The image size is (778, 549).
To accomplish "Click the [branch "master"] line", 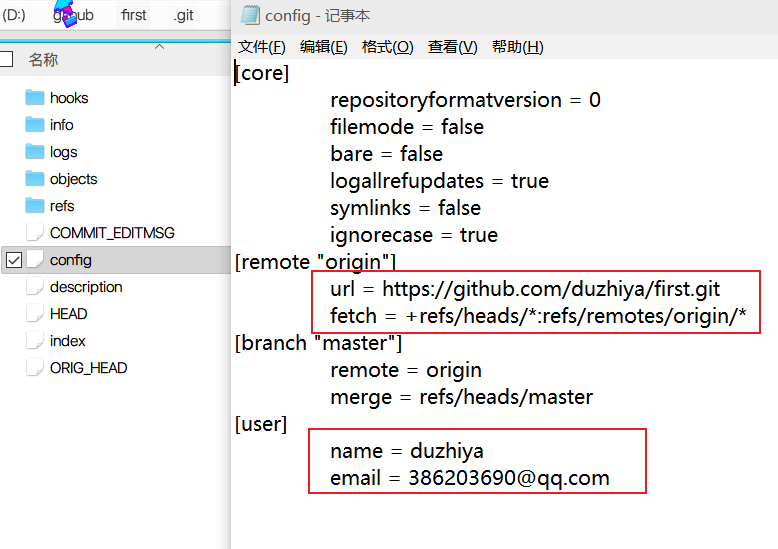I will [318, 343].
